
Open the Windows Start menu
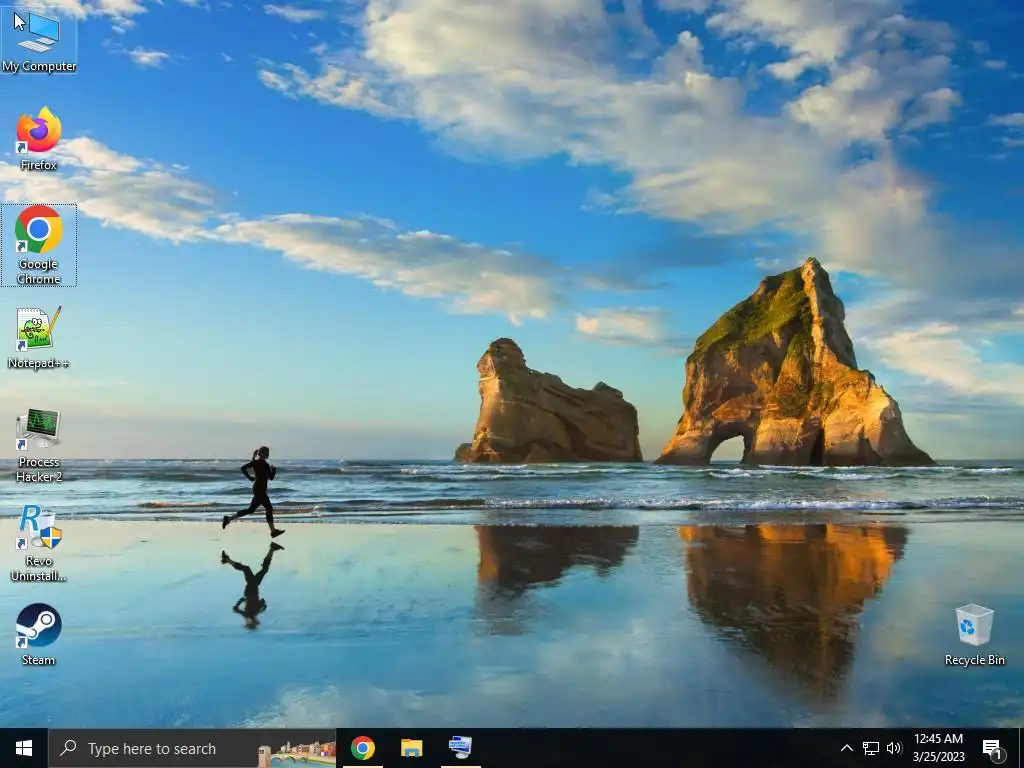click(24, 748)
